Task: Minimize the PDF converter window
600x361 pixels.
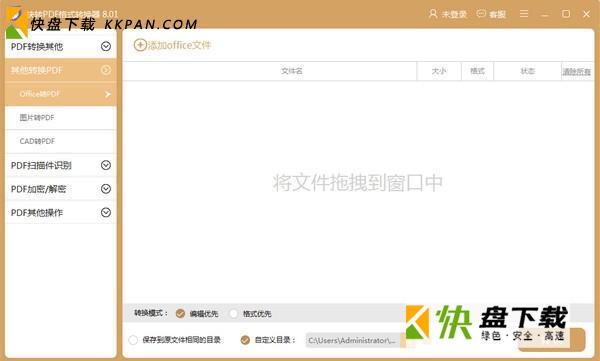Action: [x=545, y=15]
